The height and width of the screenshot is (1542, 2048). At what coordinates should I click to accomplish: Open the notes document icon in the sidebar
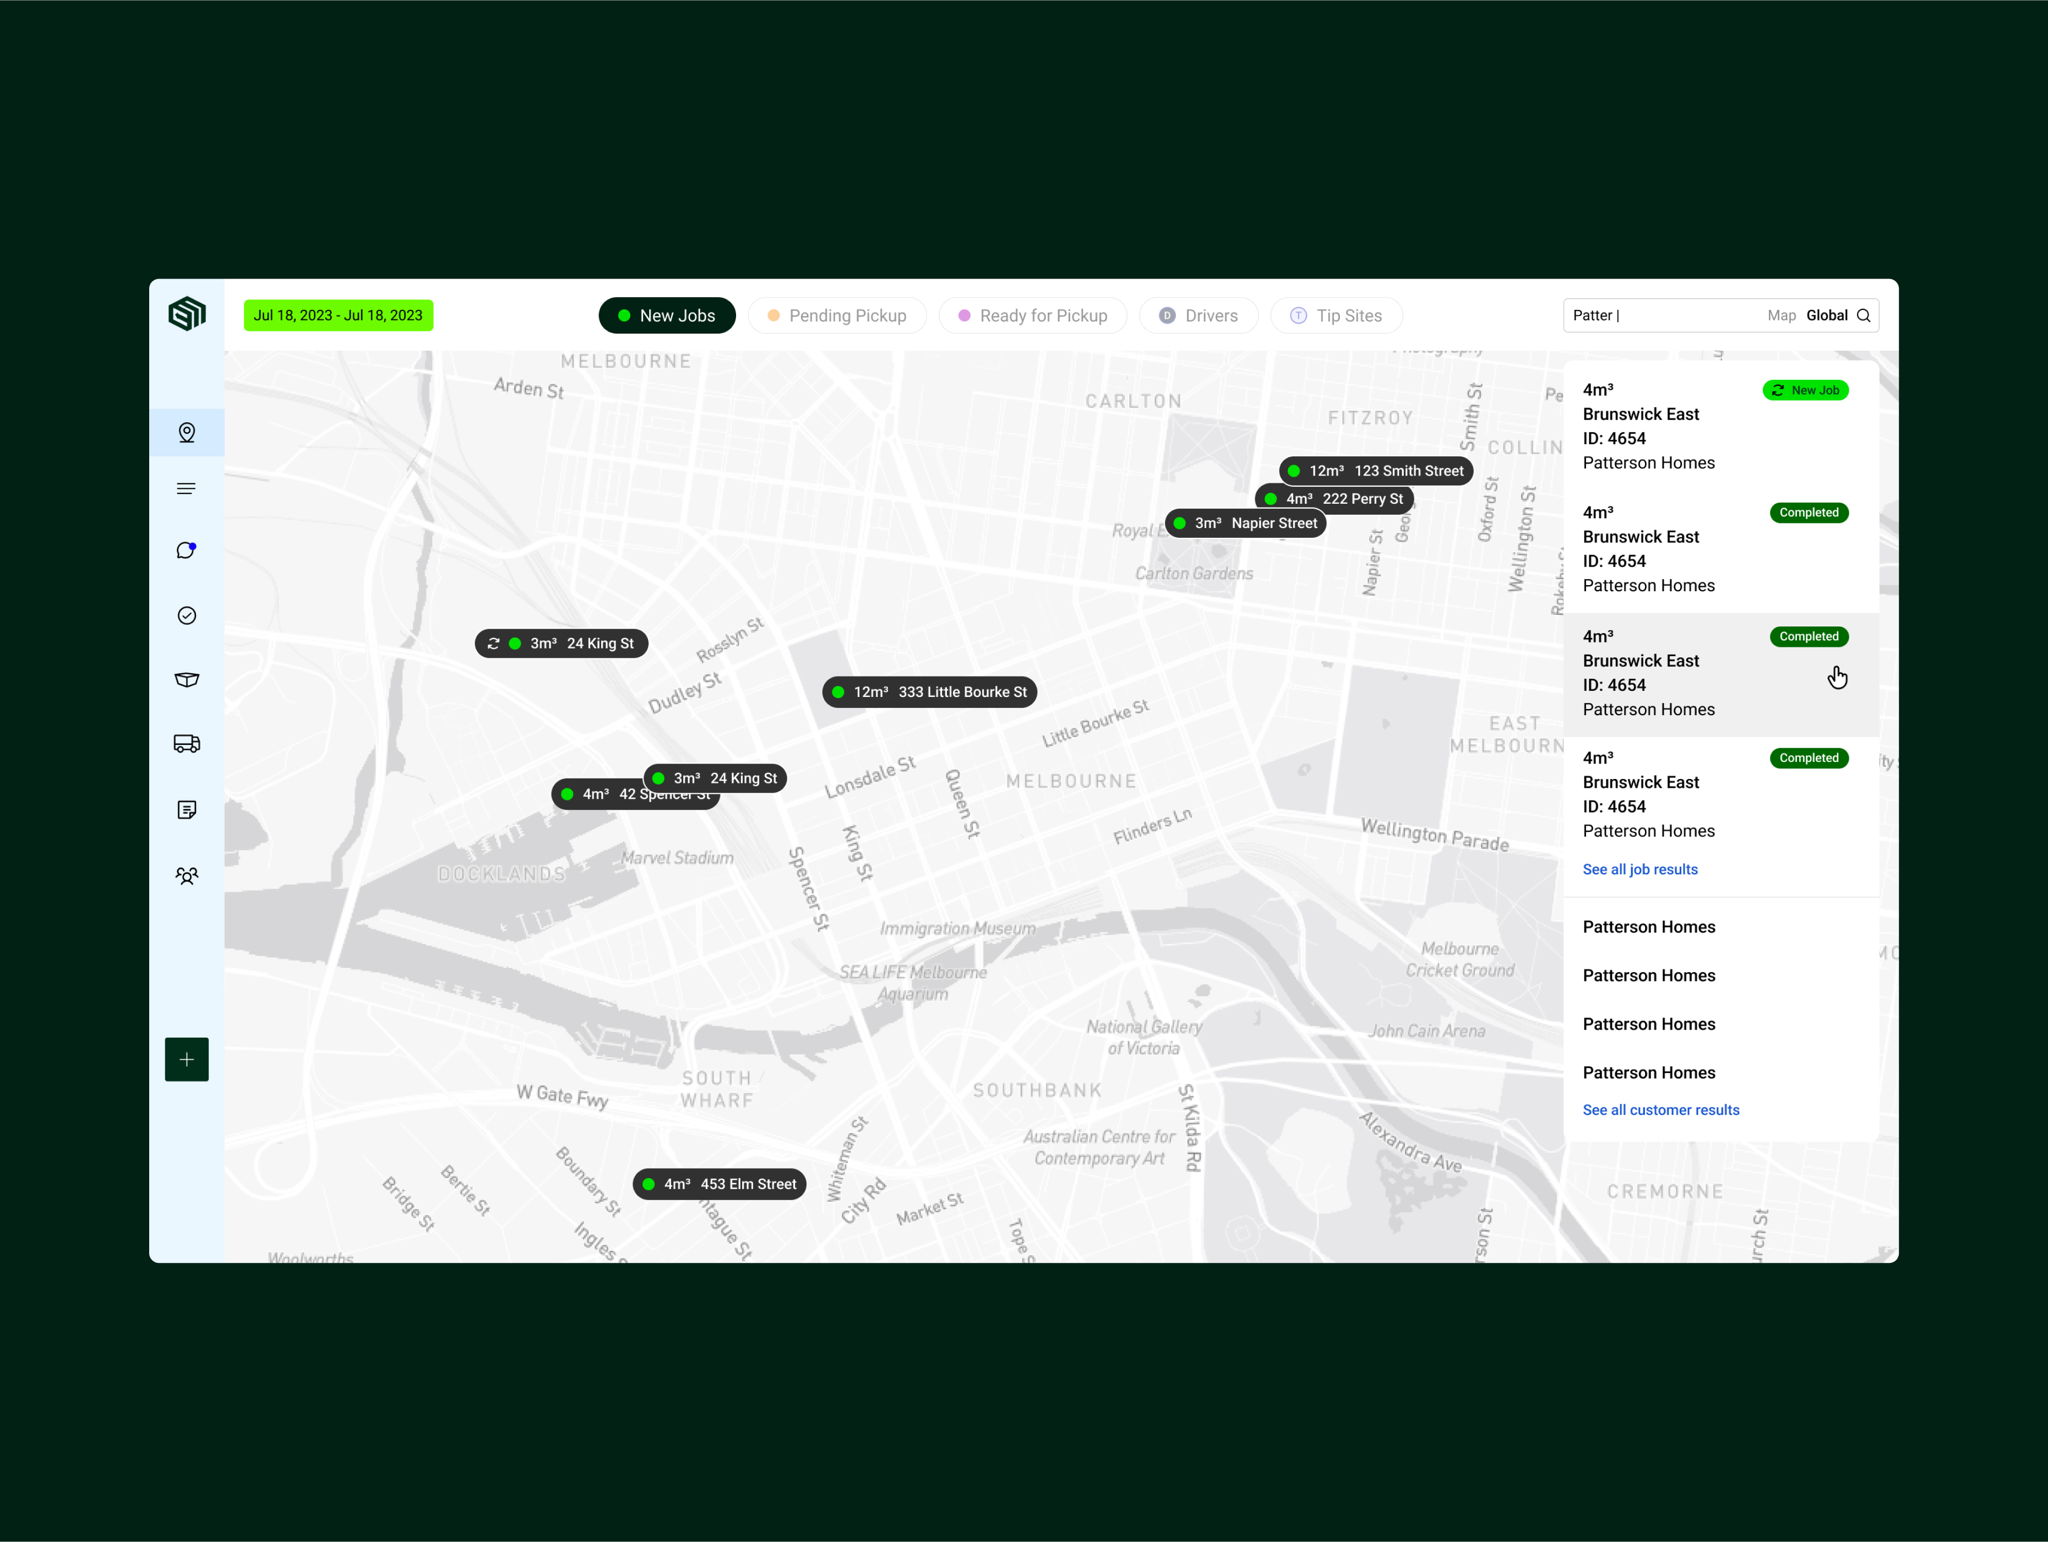(187, 810)
